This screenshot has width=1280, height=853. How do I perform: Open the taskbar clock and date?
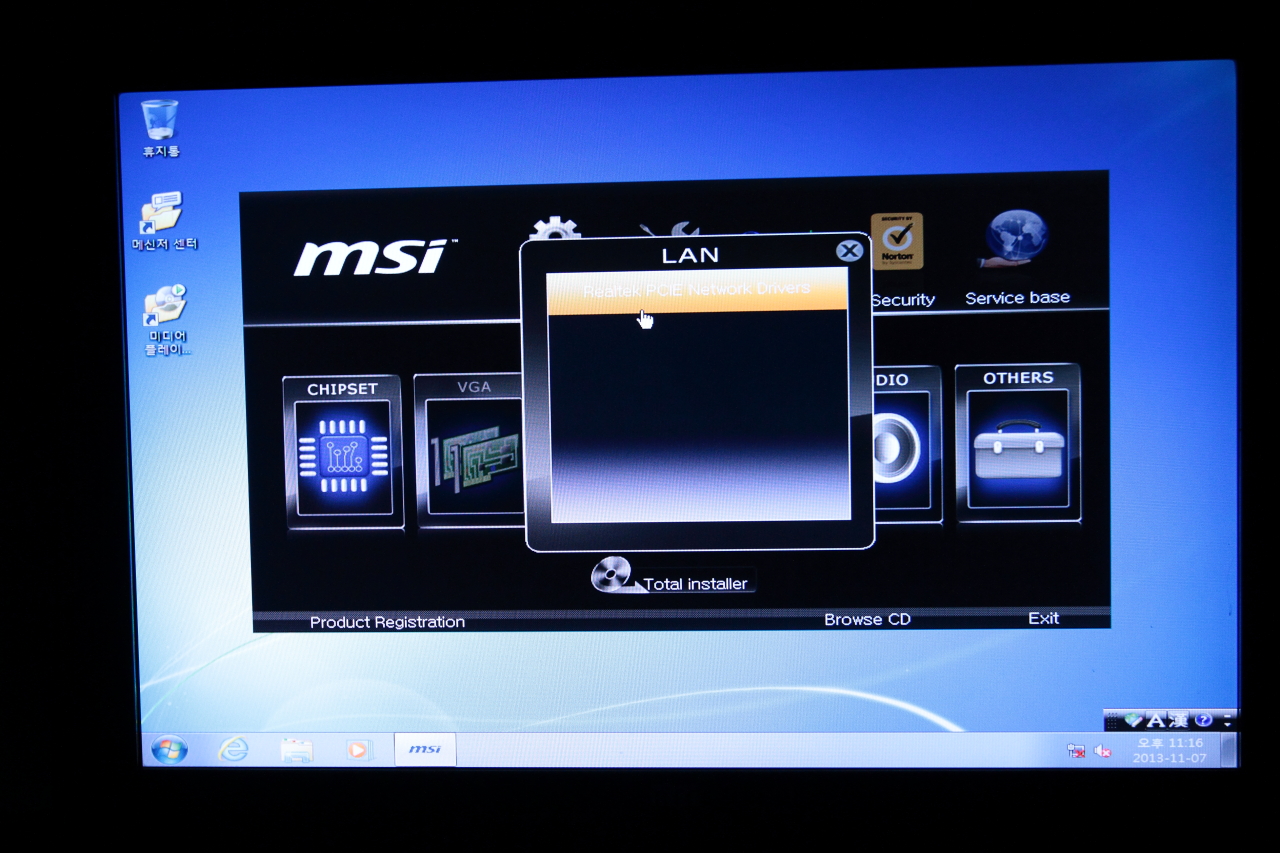(1169, 751)
